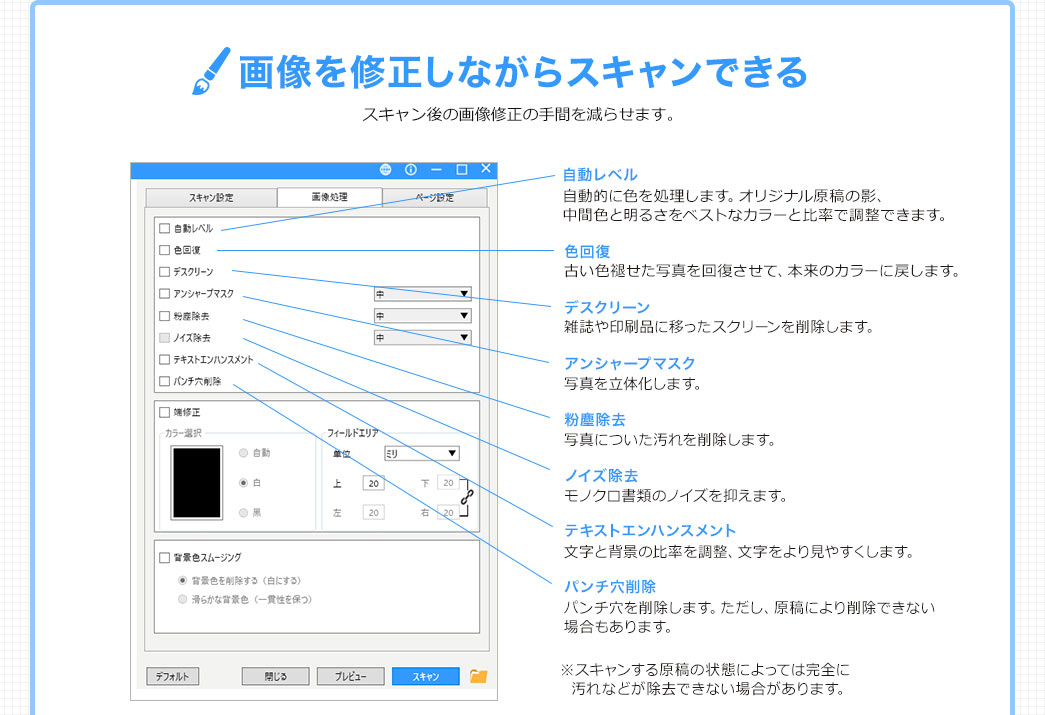Enable the 自動レベル checkbox
The height and width of the screenshot is (715, 1045).
click(x=164, y=228)
